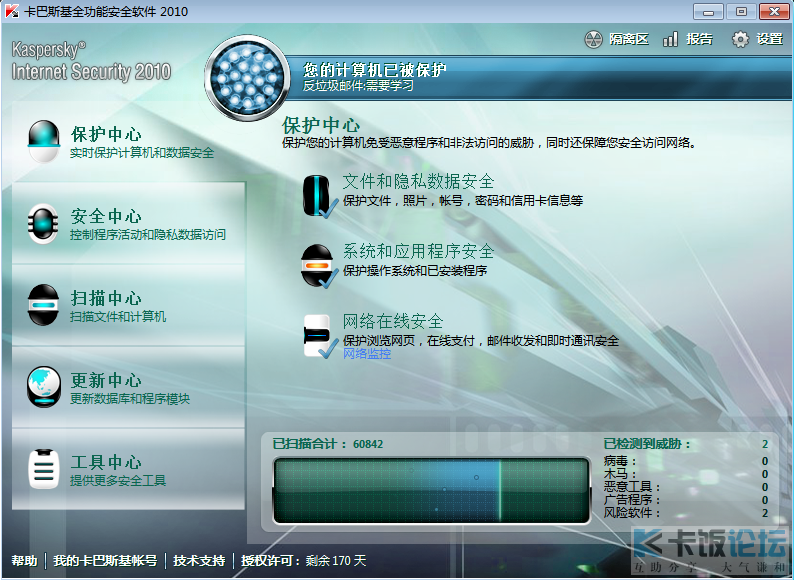The height and width of the screenshot is (580, 794).
Task: Click the 网络在线安全 icon with checkmark
Action: click(x=321, y=336)
